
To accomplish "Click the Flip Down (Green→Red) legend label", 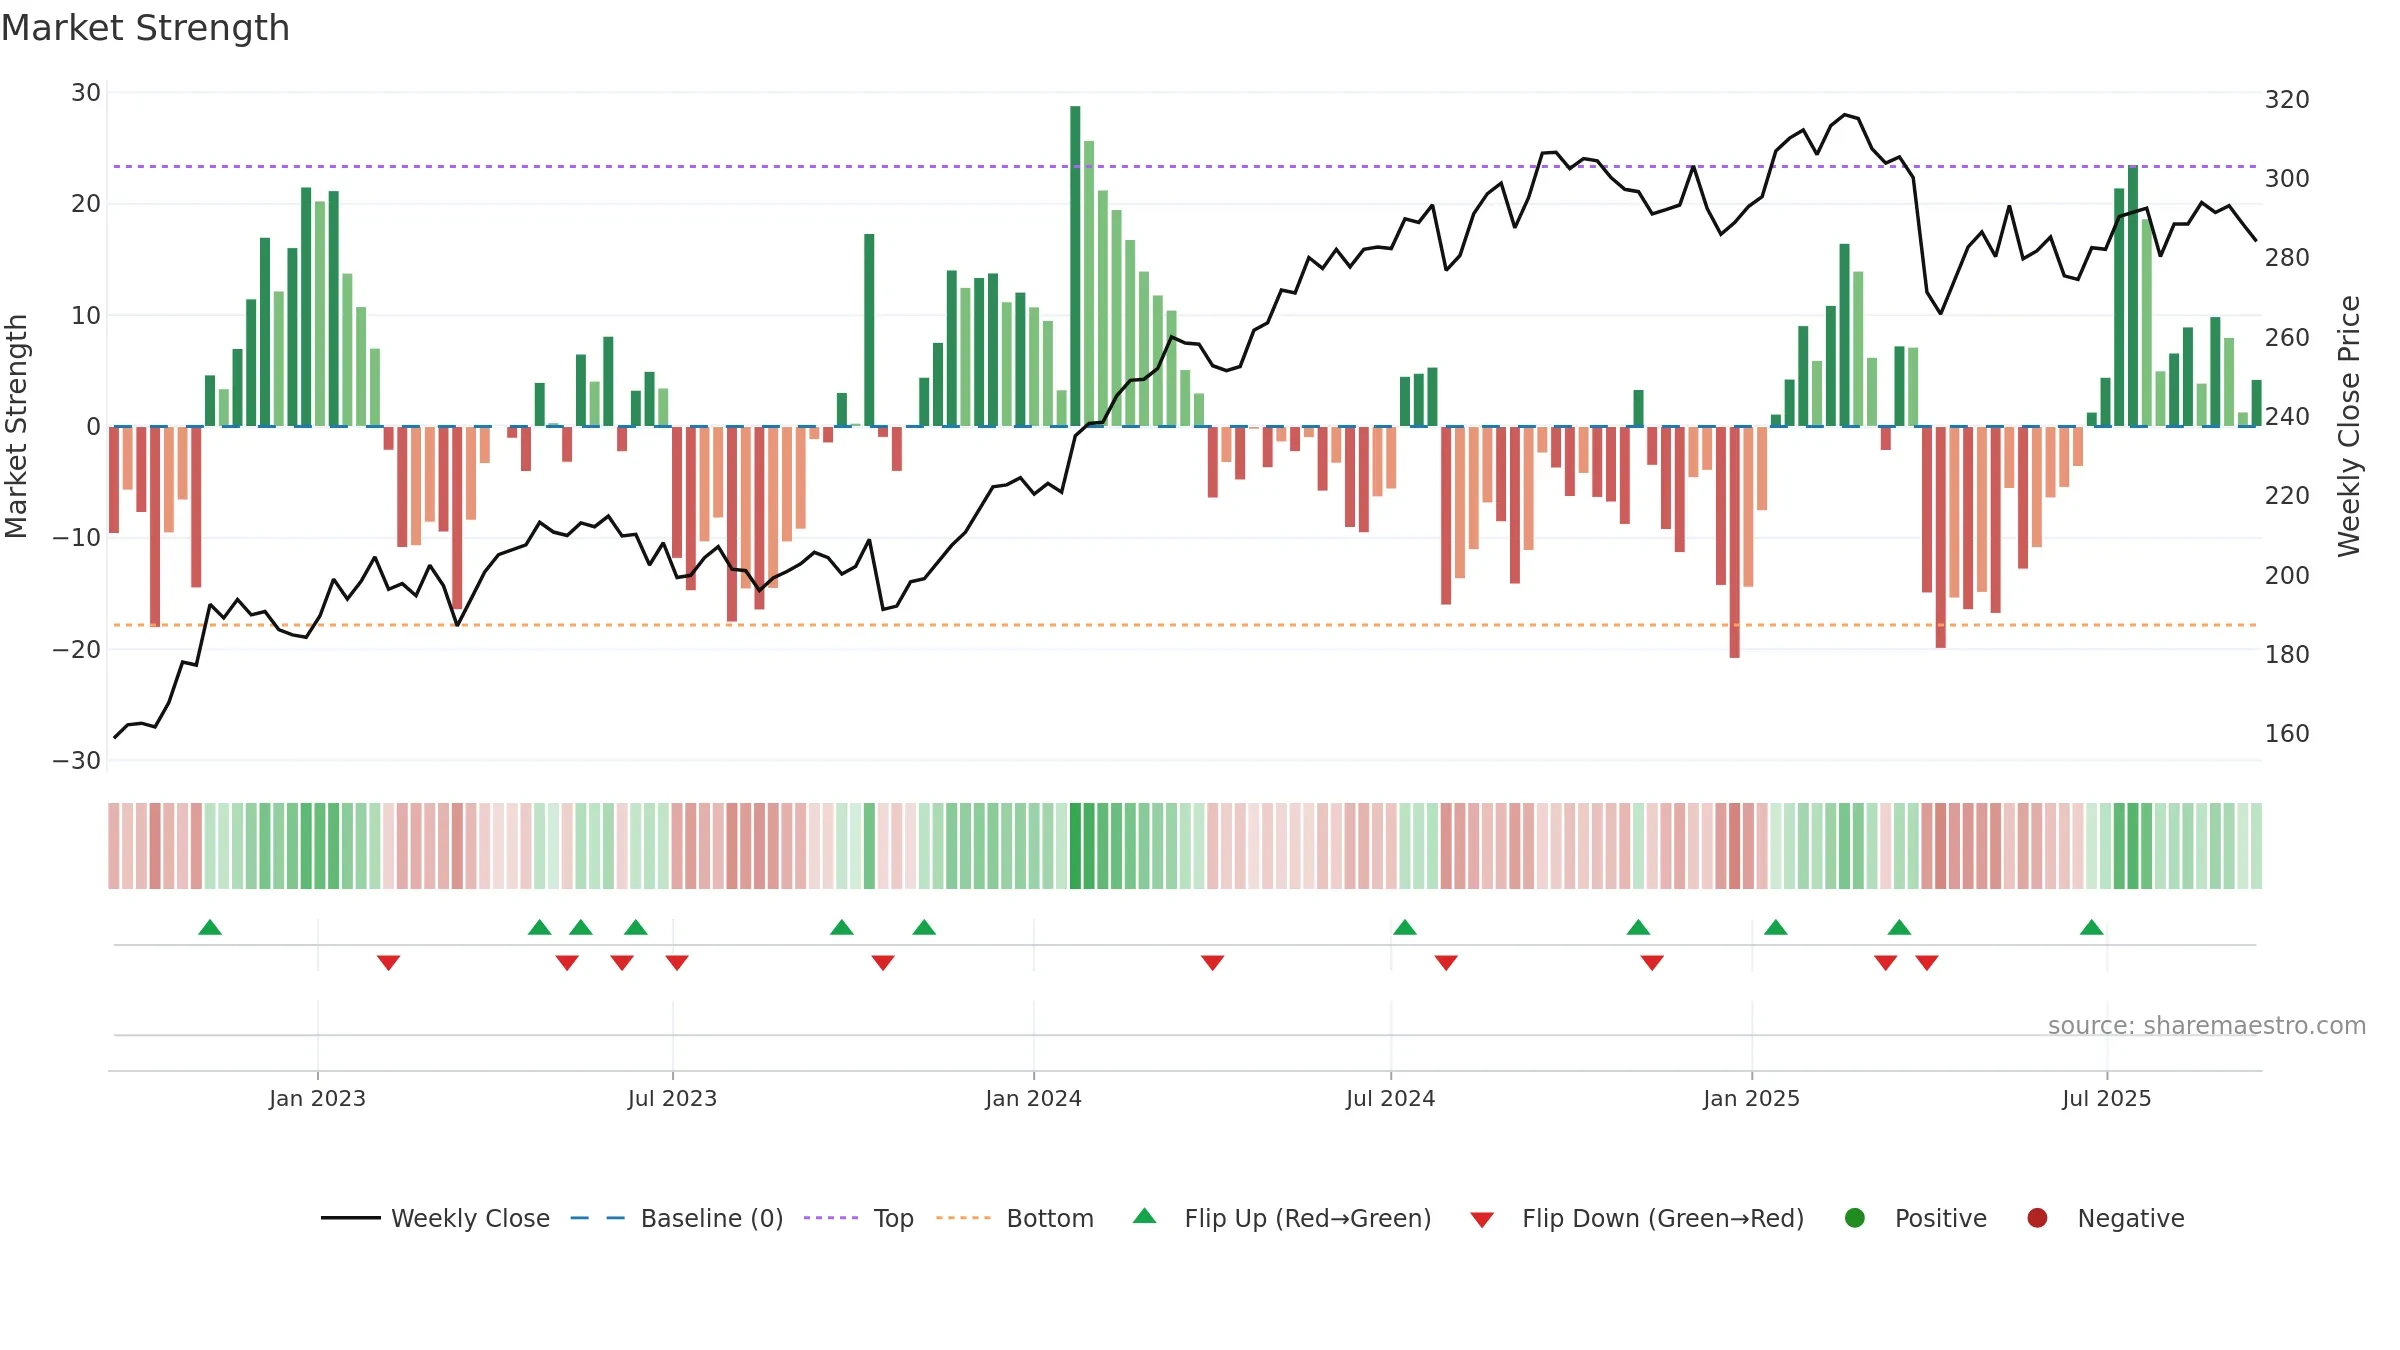I will coord(1663,1218).
